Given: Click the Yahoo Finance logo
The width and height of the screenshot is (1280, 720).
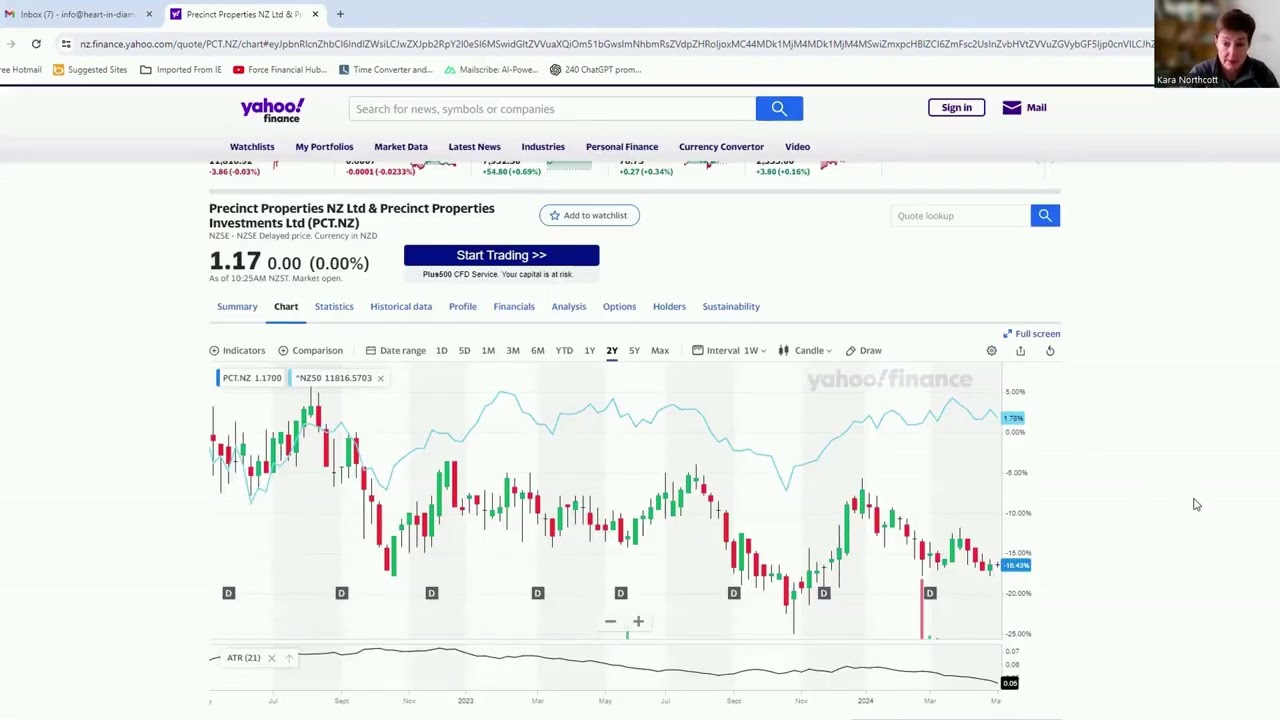Looking at the screenshot, I should 272,110.
